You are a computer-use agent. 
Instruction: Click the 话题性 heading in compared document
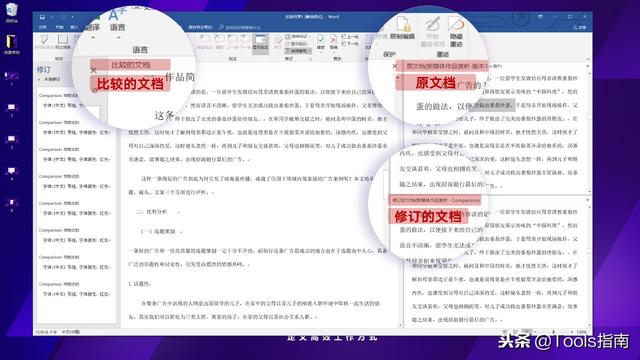[139, 284]
